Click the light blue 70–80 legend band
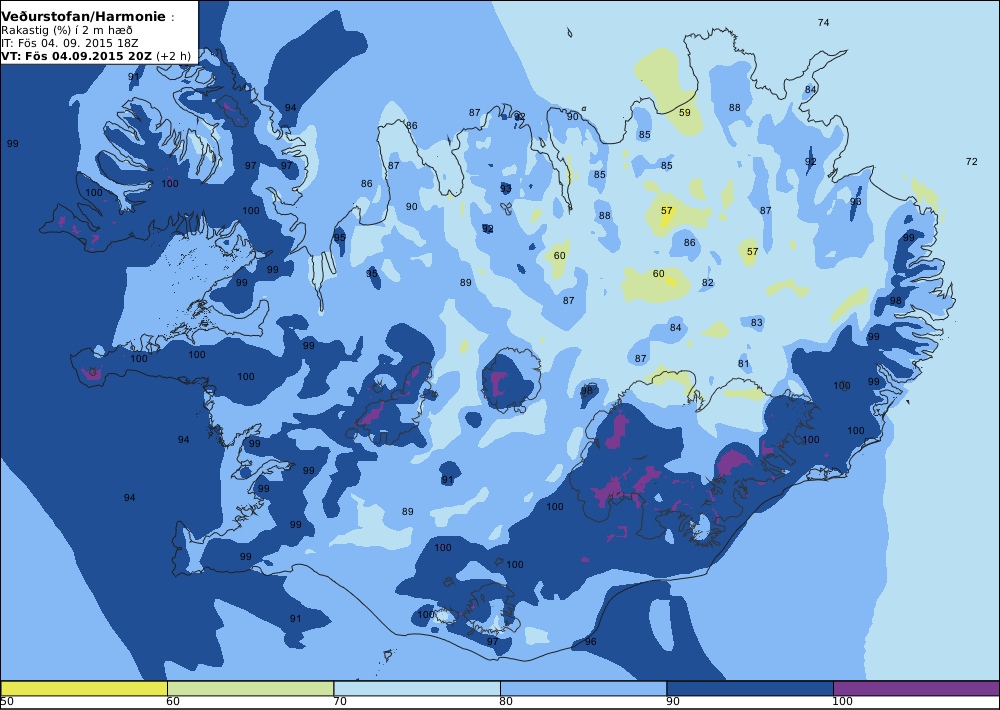The width and height of the screenshot is (1000, 710). click(x=416, y=688)
